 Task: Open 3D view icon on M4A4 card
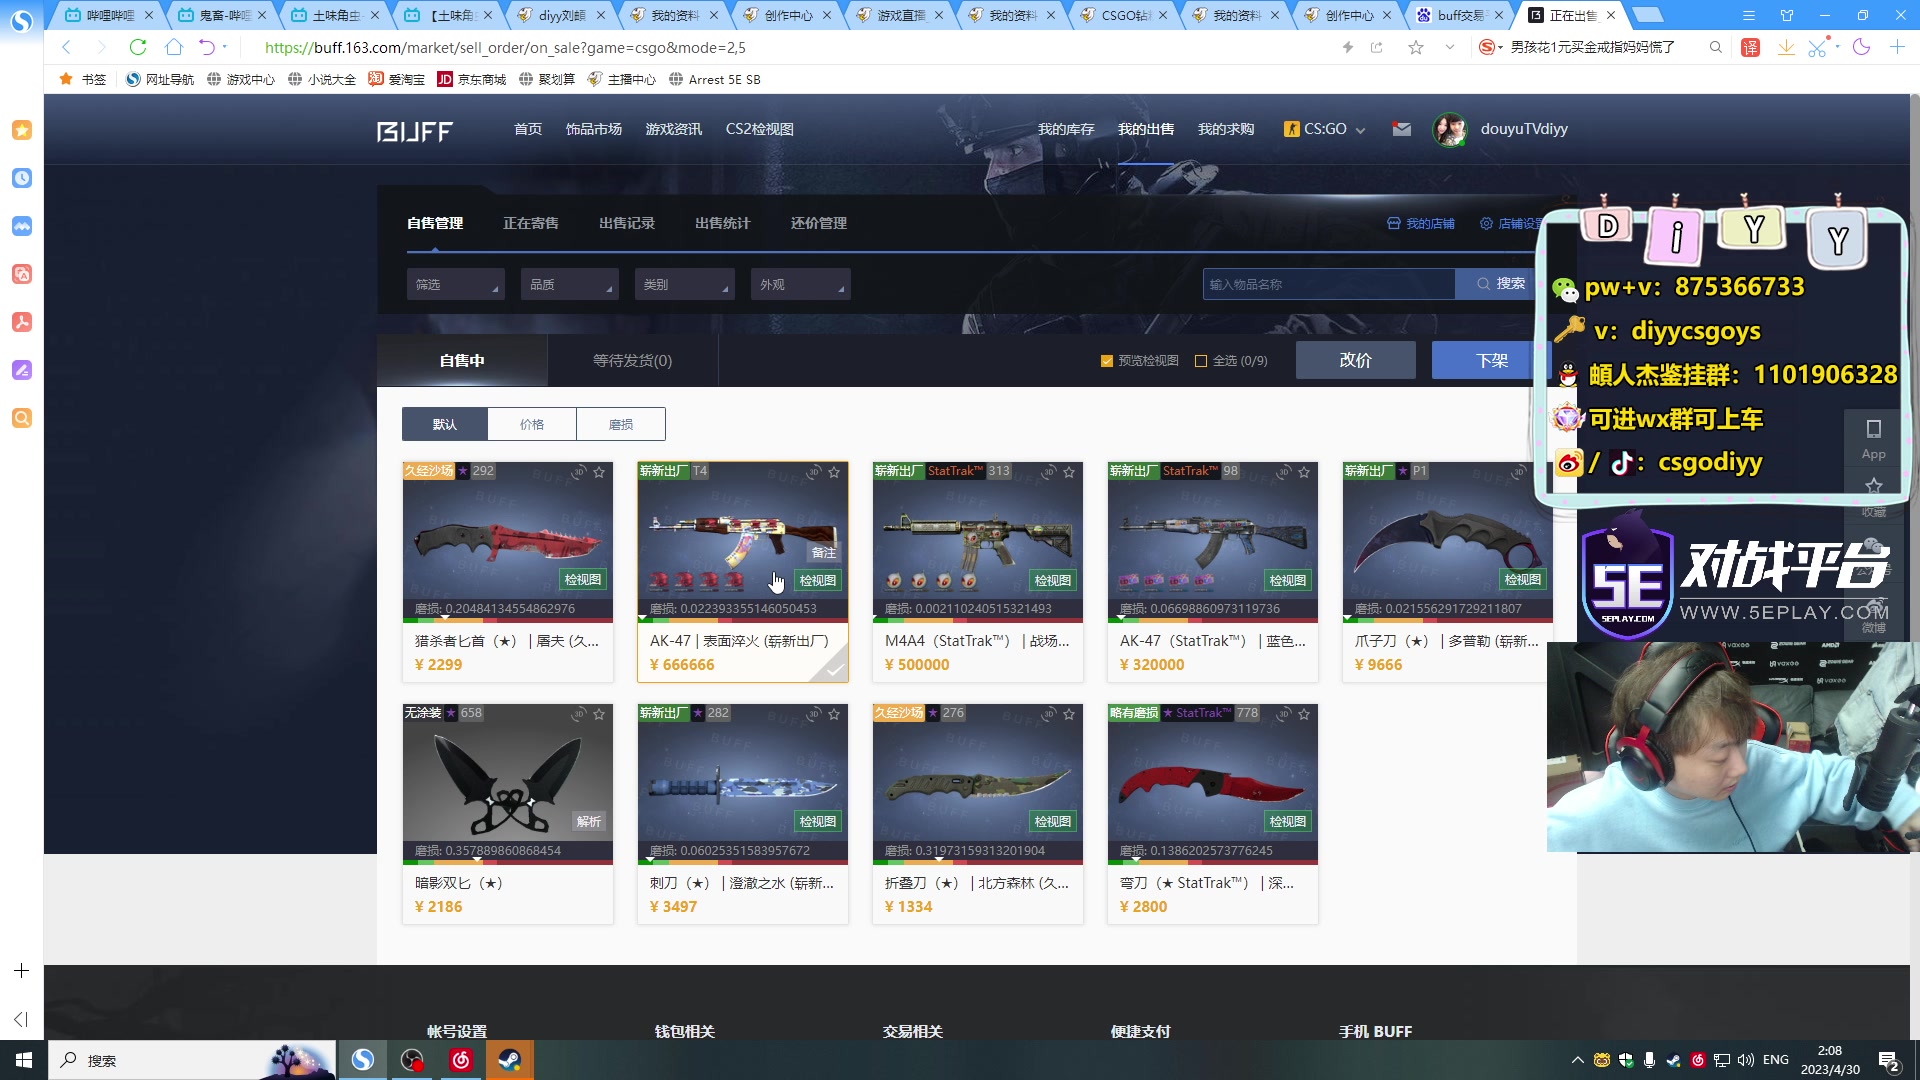click(1048, 472)
